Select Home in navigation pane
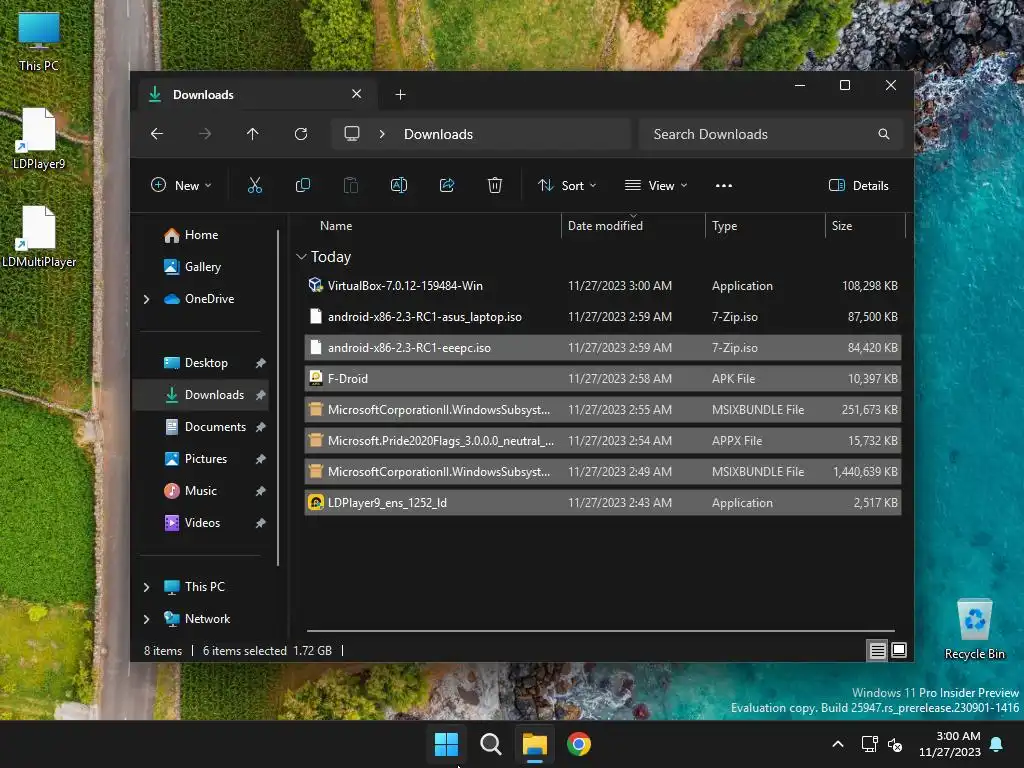 (x=201, y=235)
